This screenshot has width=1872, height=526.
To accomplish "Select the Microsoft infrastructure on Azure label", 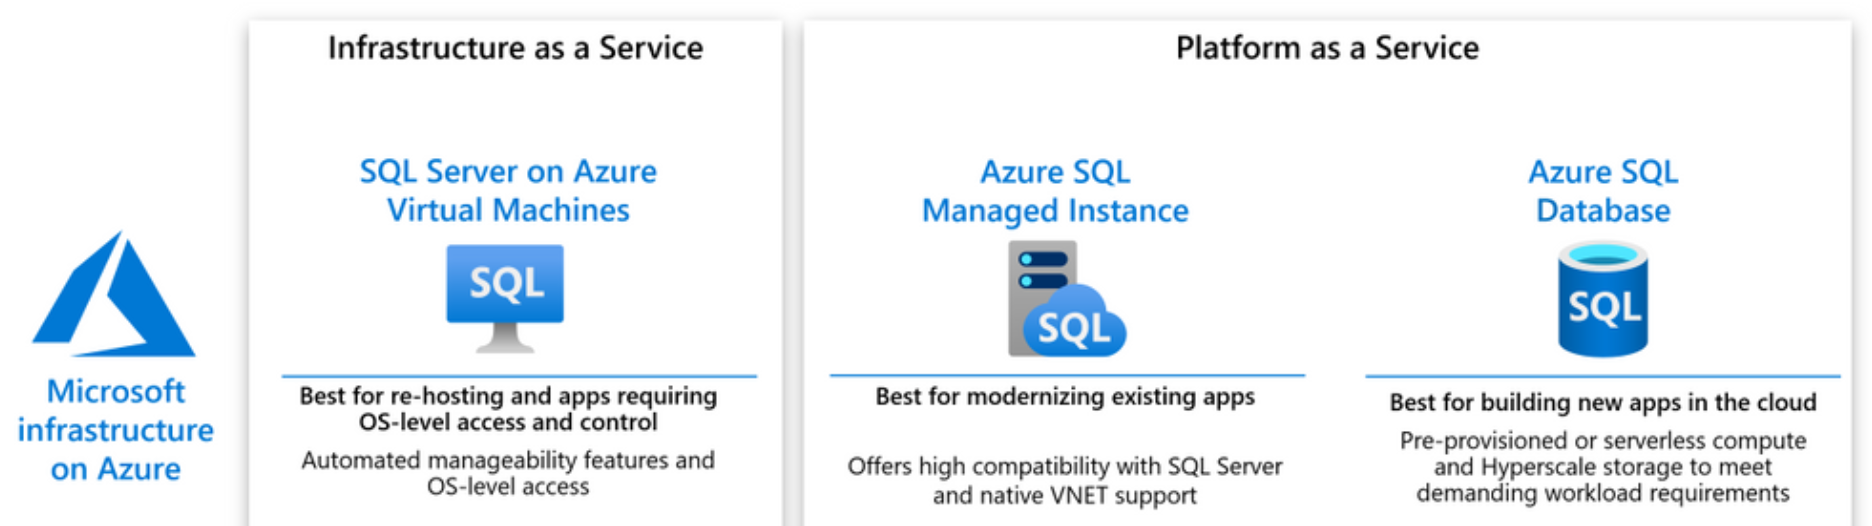I will click(x=116, y=429).
